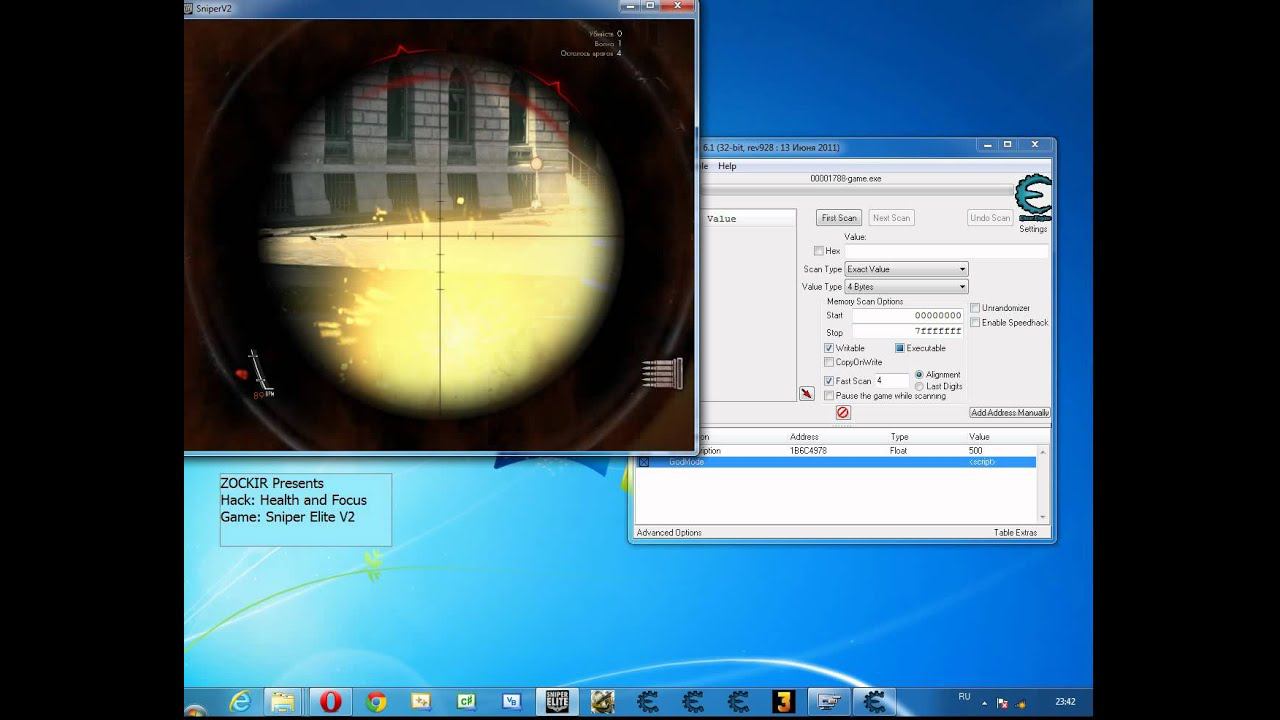Switch to Sniper Elite taskbar icon
This screenshot has height=720, width=1280.
point(557,702)
